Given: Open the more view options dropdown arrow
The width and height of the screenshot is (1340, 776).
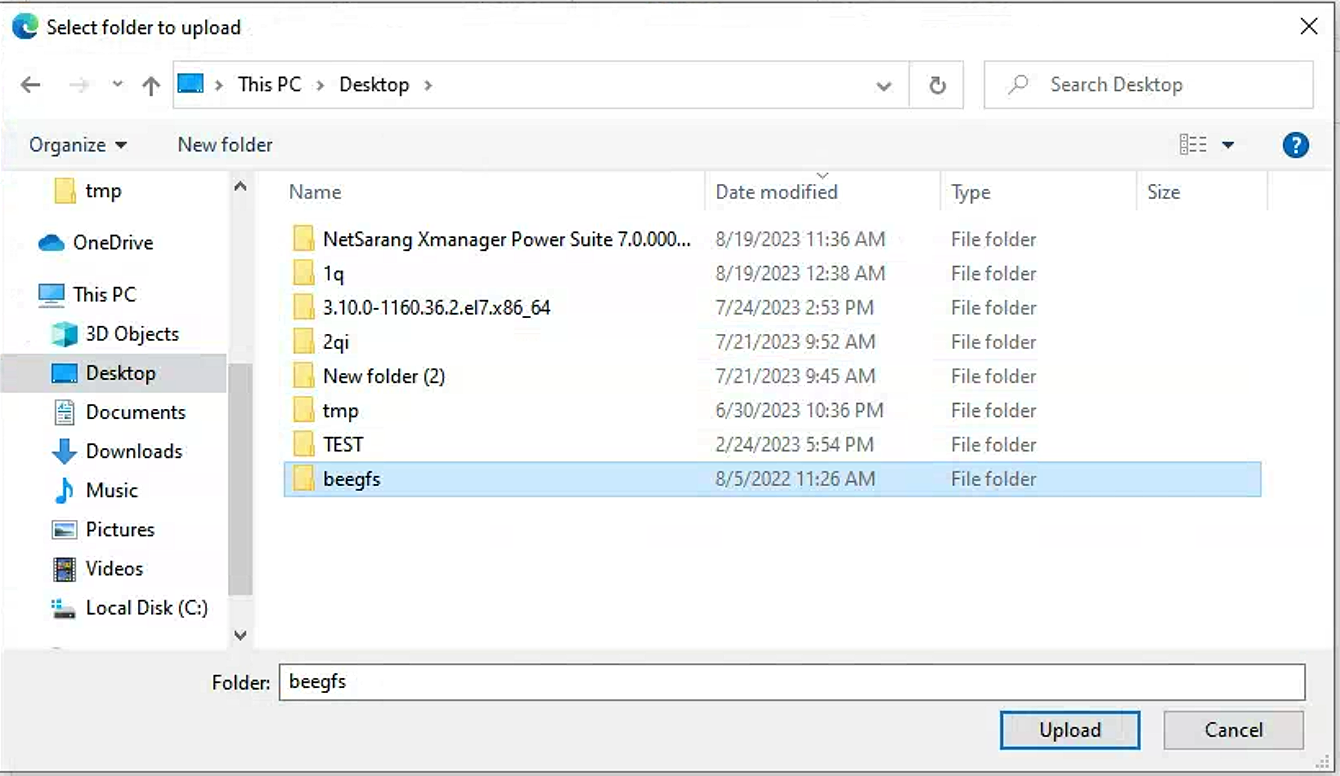Looking at the screenshot, I should (1228, 146).
